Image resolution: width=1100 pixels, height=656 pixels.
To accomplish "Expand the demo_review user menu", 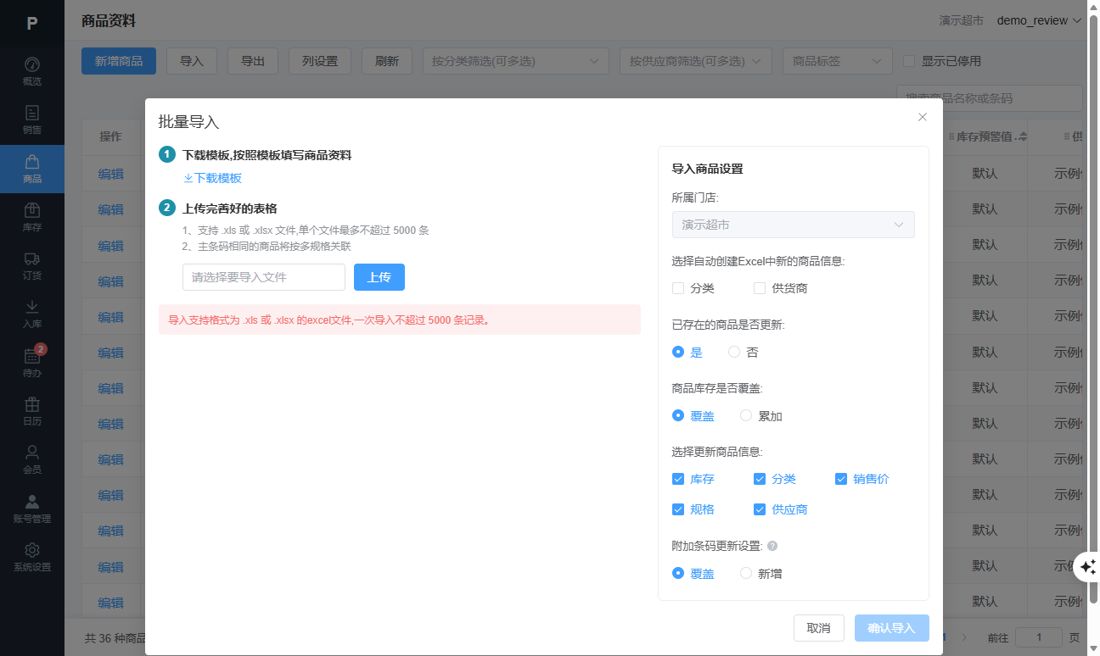I will pos(1038,20).
